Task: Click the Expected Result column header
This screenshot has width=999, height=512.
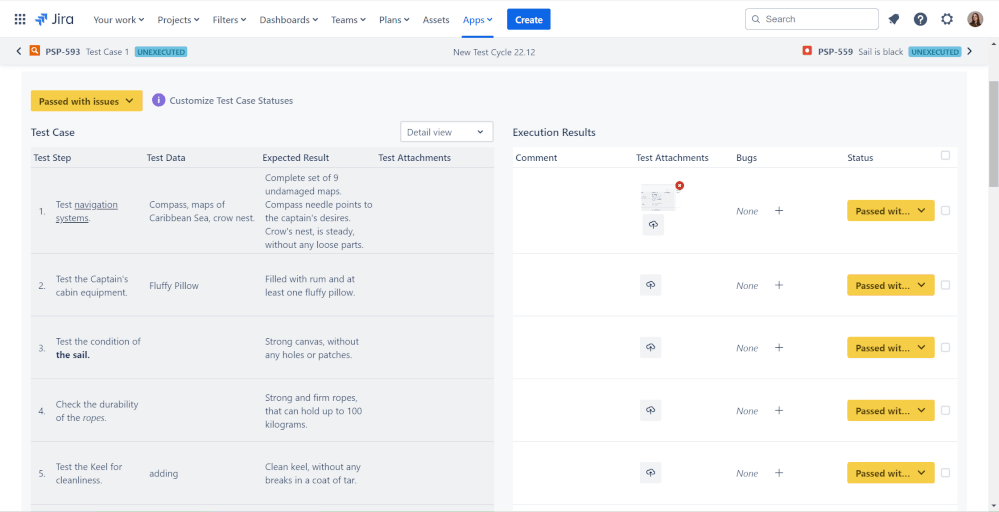Action: 296,157
